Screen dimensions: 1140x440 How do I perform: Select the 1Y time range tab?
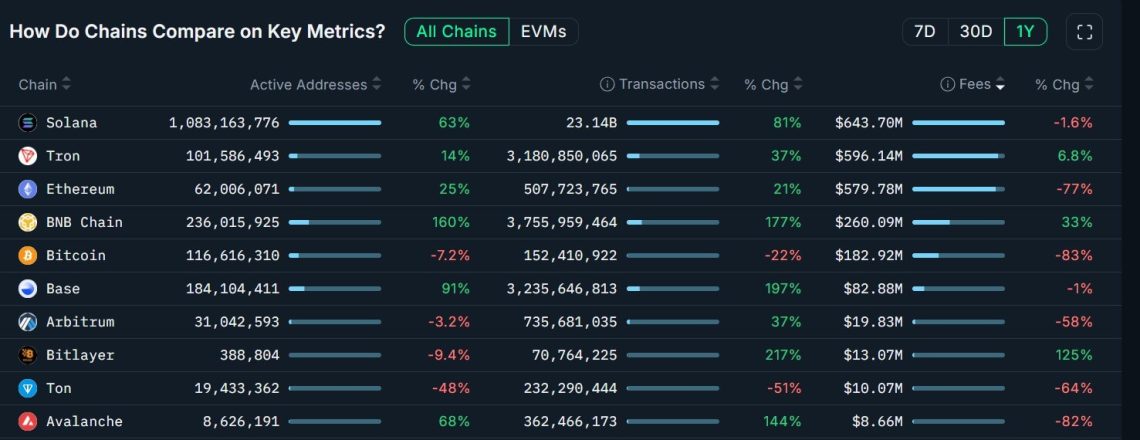(x=1025, y=32)
